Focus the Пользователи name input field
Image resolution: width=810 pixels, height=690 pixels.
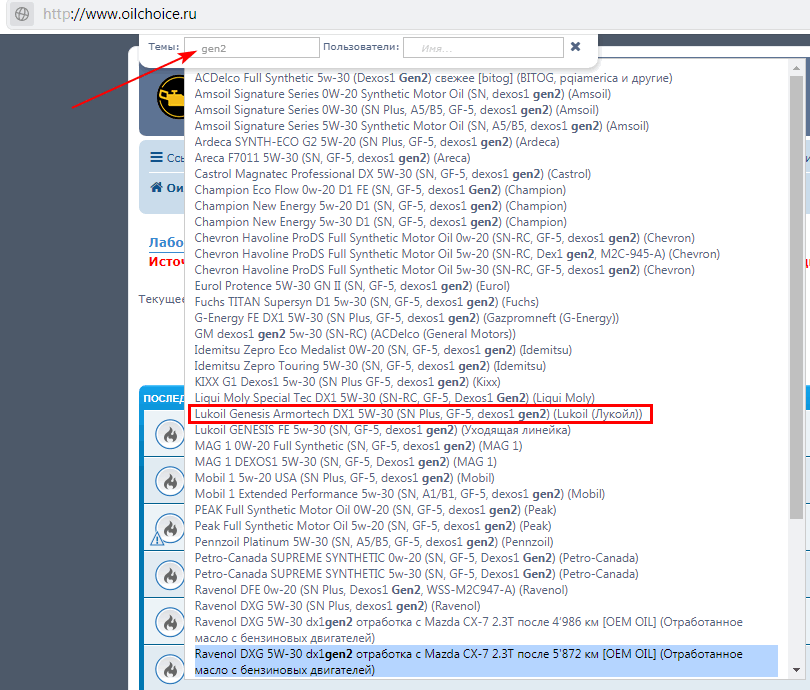click(x=484, y=47)
